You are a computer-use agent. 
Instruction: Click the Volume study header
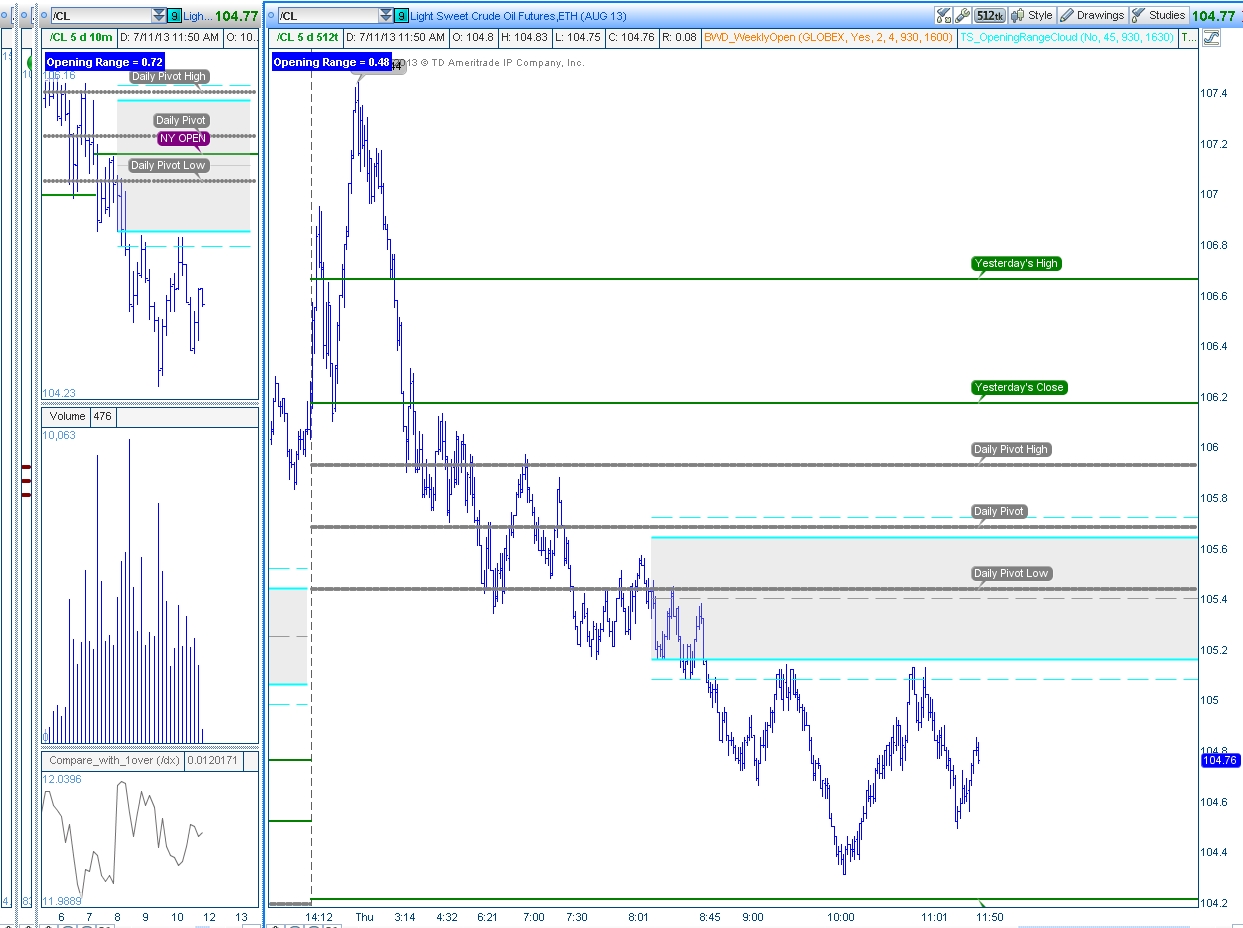67,415
